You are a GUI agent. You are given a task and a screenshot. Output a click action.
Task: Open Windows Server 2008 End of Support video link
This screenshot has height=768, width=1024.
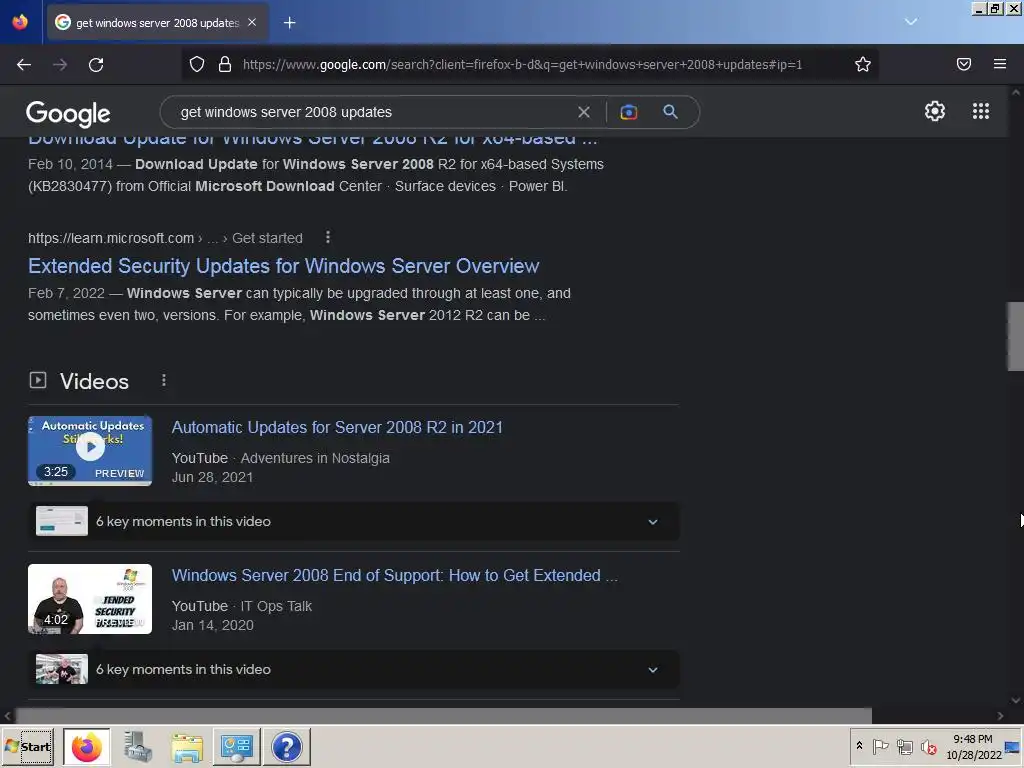pyautogui.click(x=394, y=575)
